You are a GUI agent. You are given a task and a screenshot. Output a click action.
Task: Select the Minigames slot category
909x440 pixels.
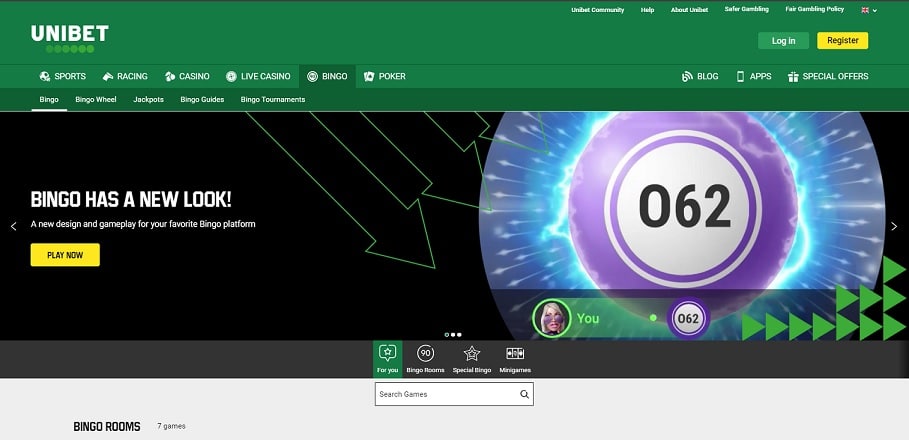pyautogui.click(x=515, y=359)
